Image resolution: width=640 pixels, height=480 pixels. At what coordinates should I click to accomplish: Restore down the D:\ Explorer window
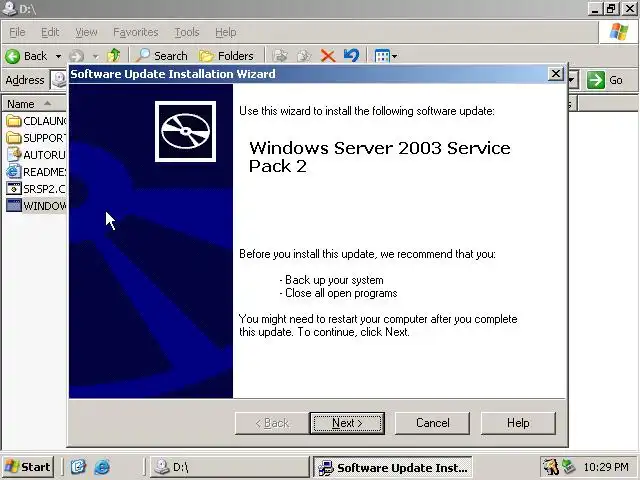(x=612, y=9)
